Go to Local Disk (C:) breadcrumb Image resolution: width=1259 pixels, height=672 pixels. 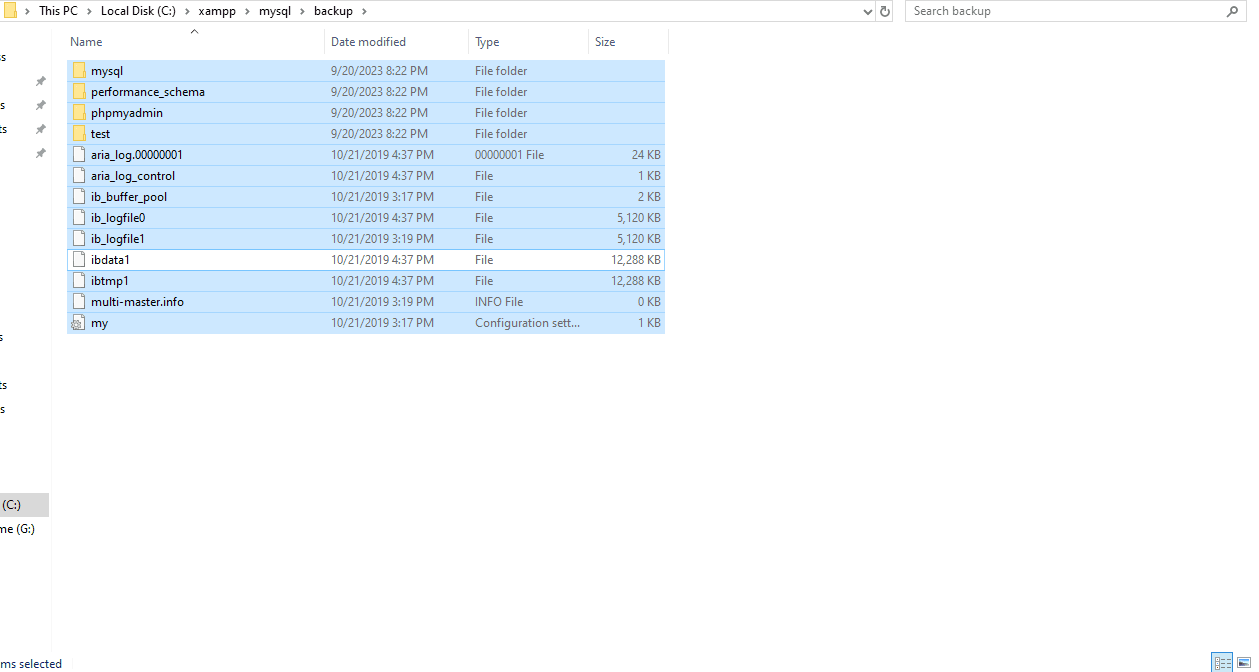click(138, 11)
